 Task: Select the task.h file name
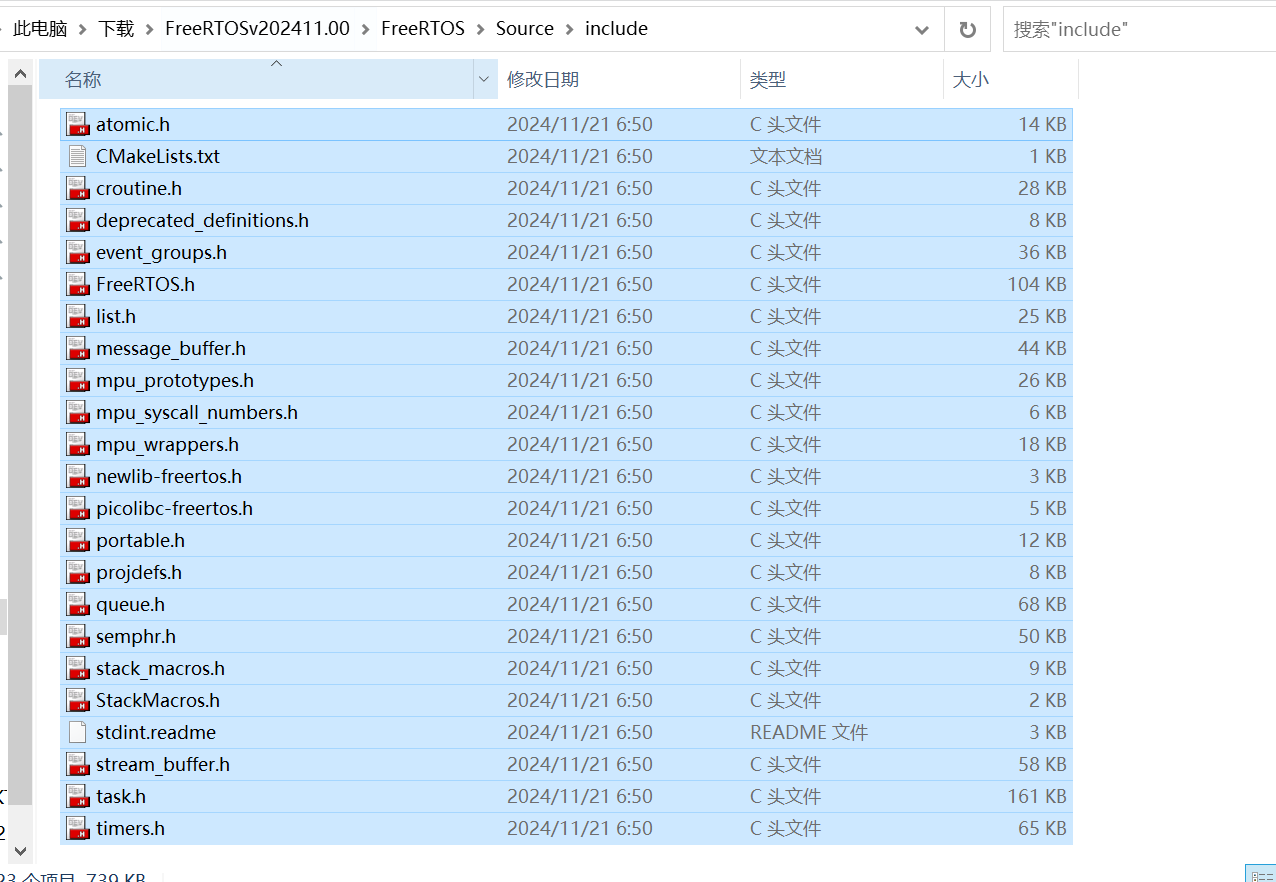121,796
